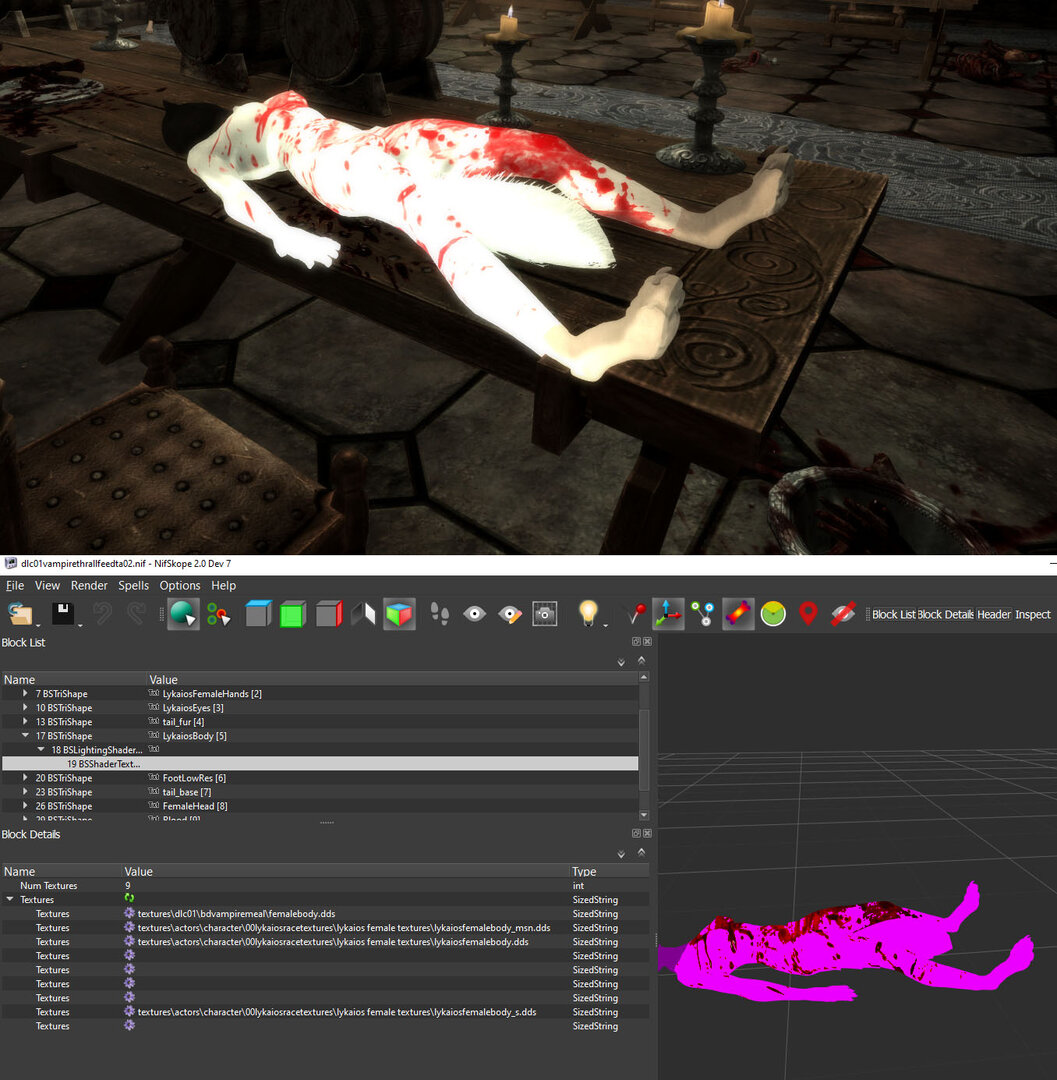The width and height of the screenshot is (1057, 1080).
Task: Toggle the Inspect toolbar button
Action: pos(1032,614)
